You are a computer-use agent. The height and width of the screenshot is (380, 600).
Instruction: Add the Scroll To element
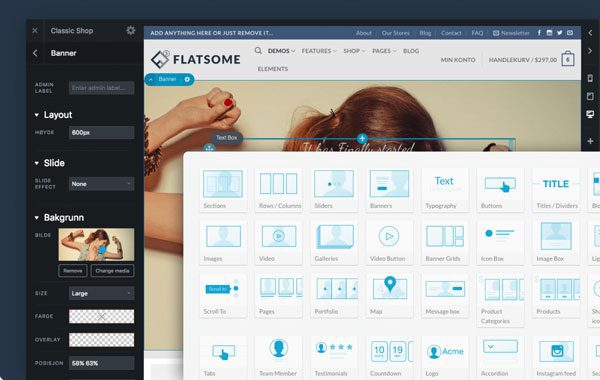(x=223, y=295)
